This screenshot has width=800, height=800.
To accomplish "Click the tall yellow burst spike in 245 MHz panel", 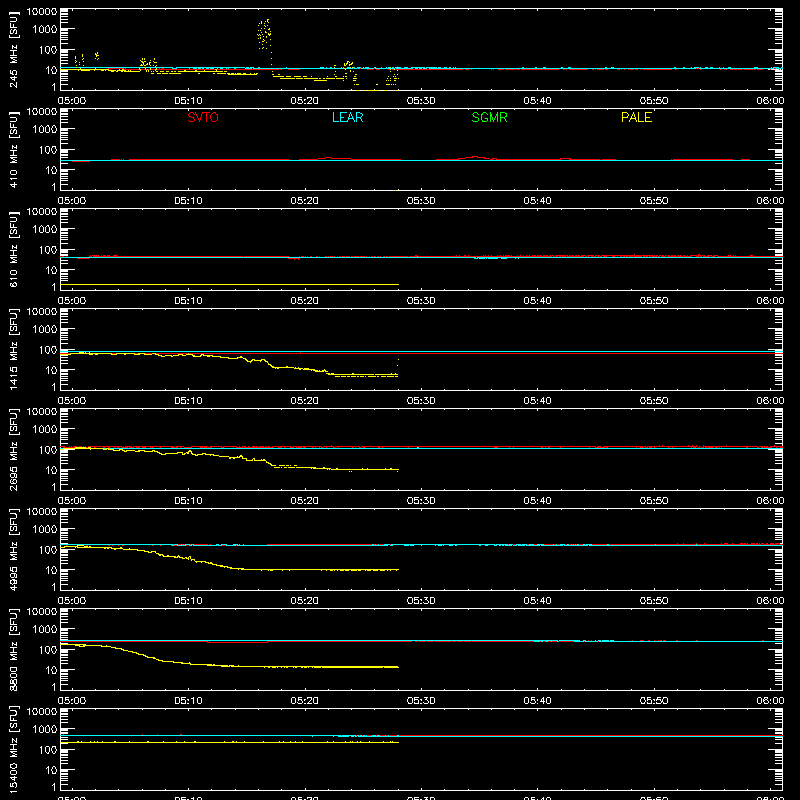I will pyautogui.click(x=264, y=34).
